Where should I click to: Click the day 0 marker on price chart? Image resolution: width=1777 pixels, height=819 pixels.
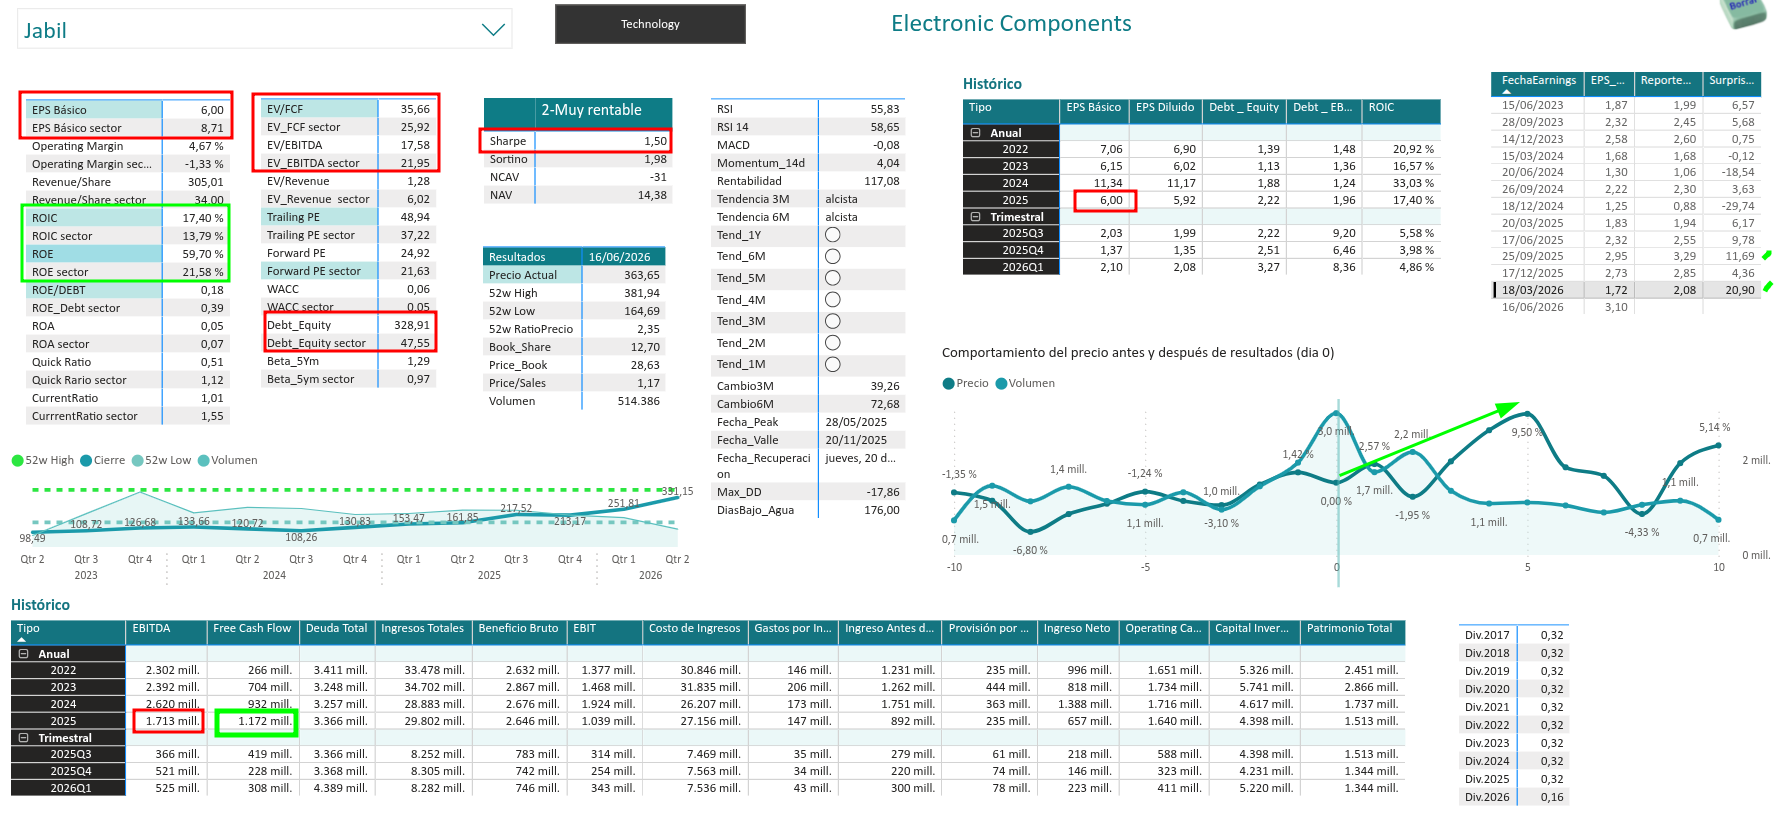coord(1337,495)
